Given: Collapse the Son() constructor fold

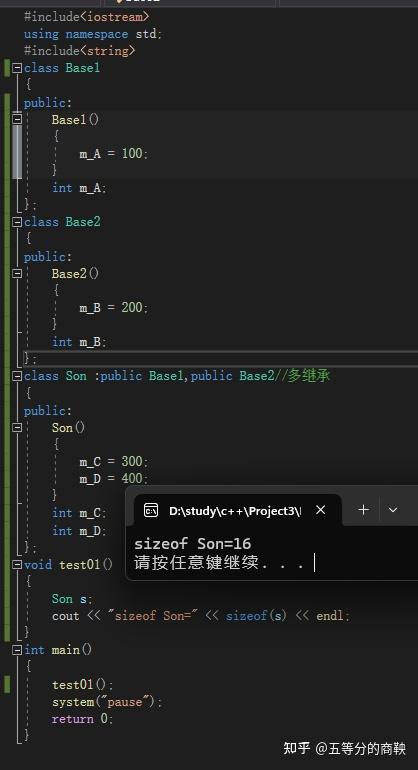Looking at the screenshot, I should point(17,427).
